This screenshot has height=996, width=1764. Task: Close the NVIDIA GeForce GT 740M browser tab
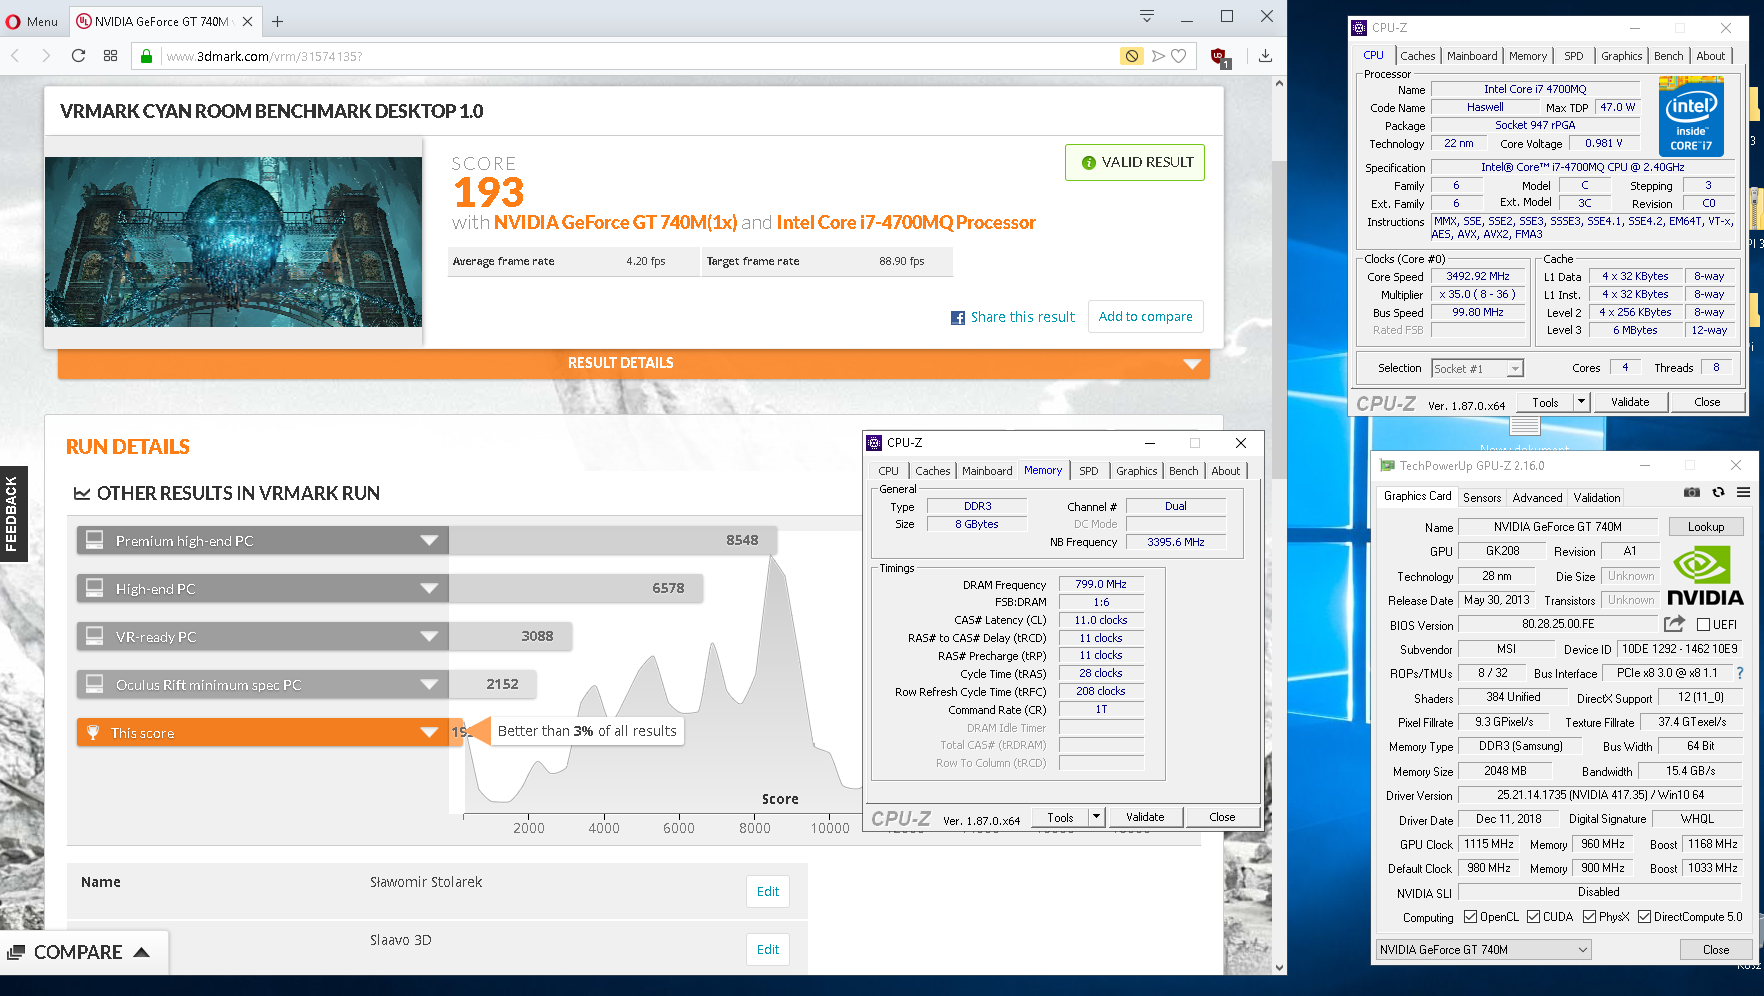point(247,21)
